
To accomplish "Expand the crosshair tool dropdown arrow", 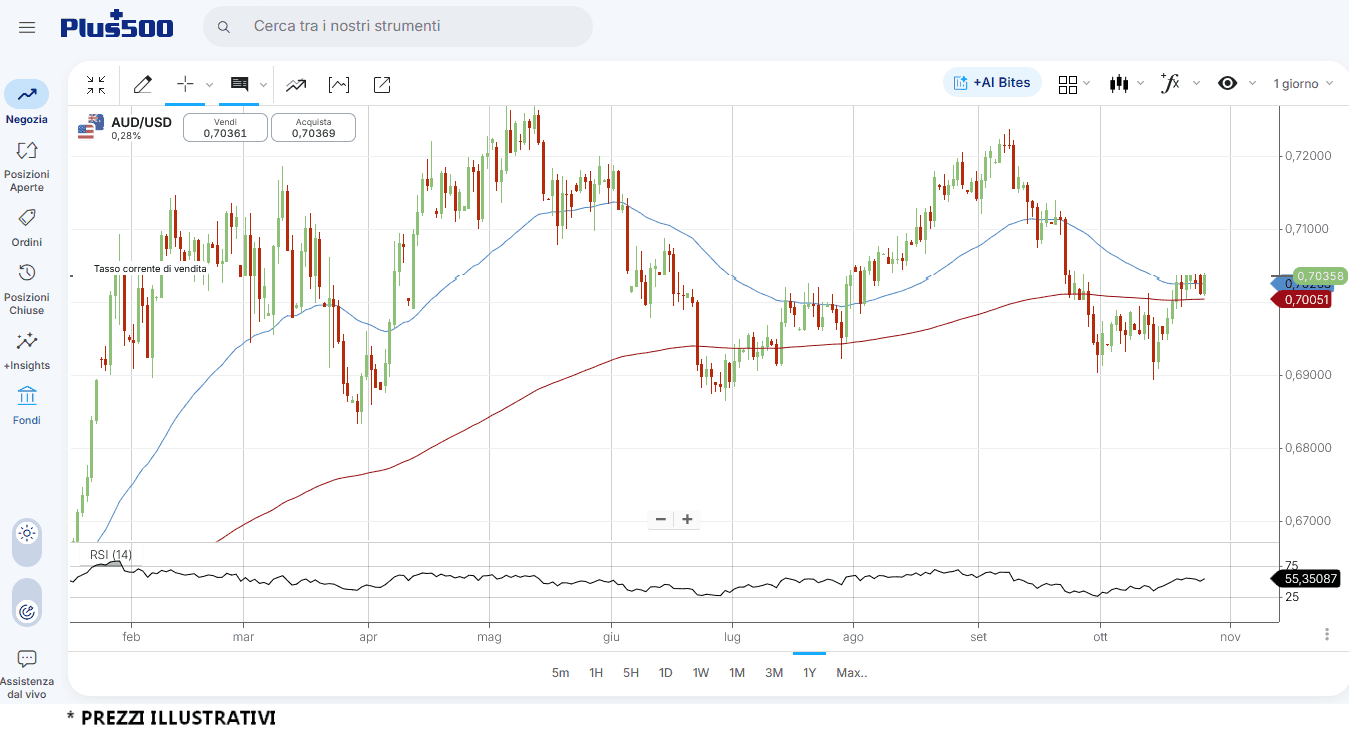I will pos(210,85).
